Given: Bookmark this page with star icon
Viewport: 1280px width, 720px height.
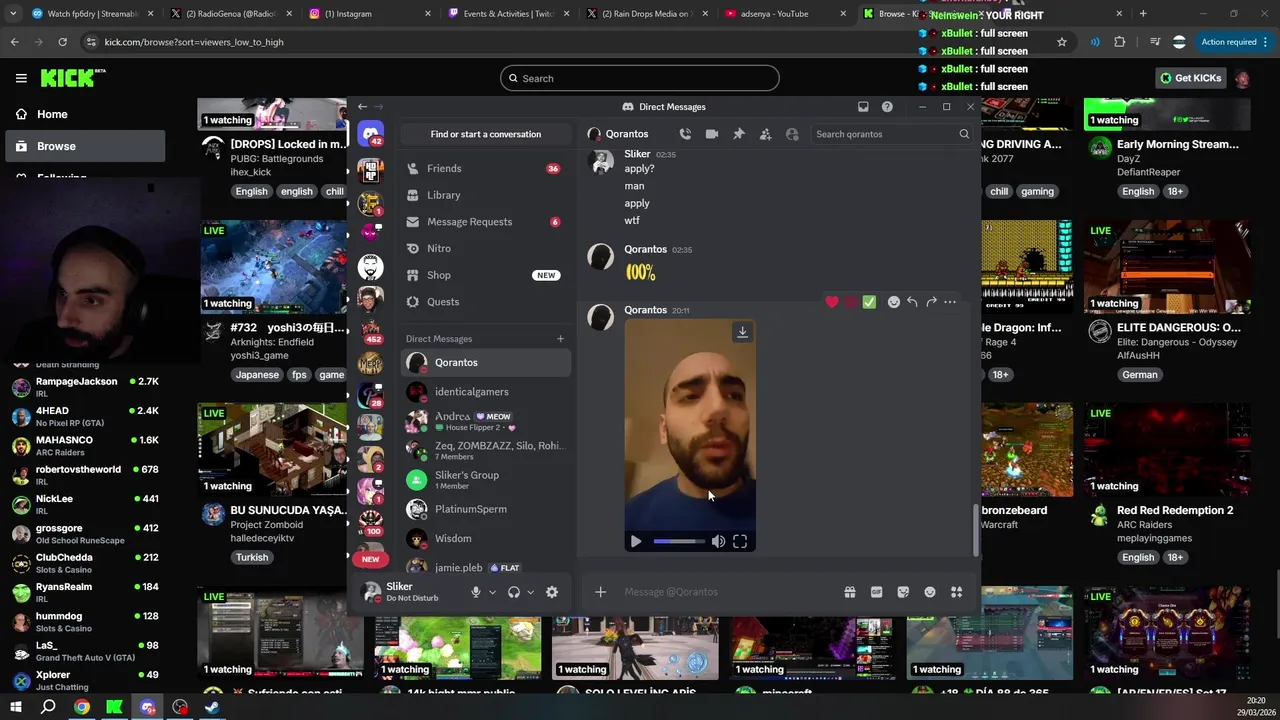Looking at the screenshot, I should pos(1062,42).
